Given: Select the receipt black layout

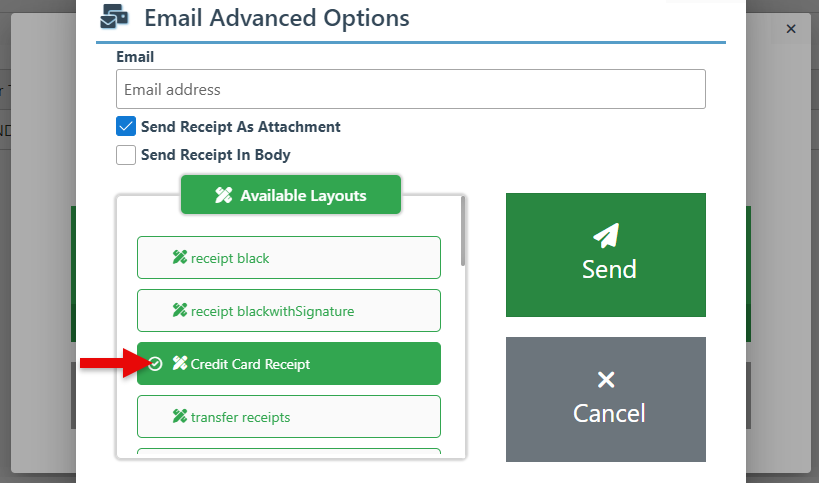Looking at the screenshot, I should [289, 258].
